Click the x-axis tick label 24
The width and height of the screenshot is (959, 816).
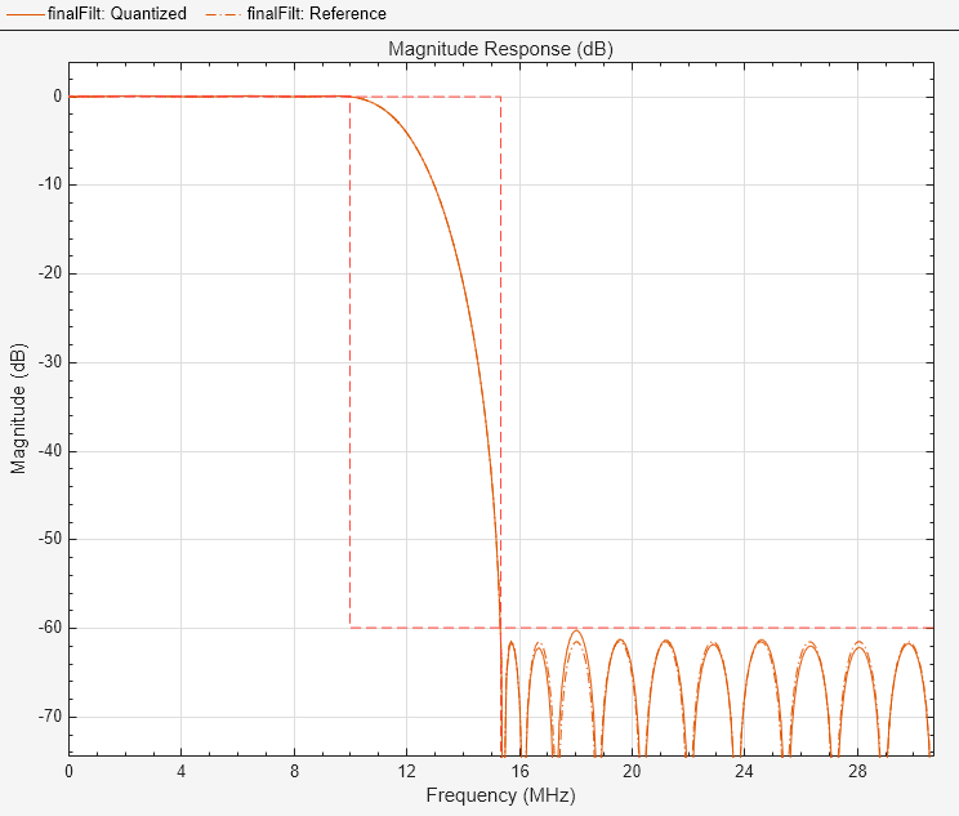(744, 771)
